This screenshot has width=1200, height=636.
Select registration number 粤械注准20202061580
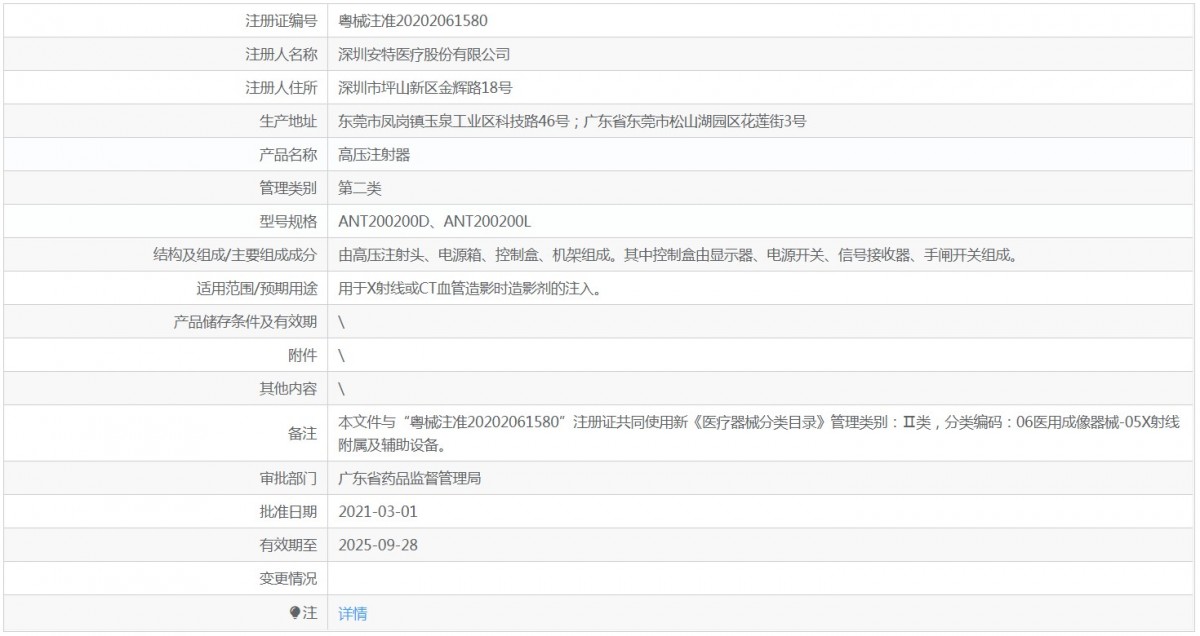click(x=414, y=20)
